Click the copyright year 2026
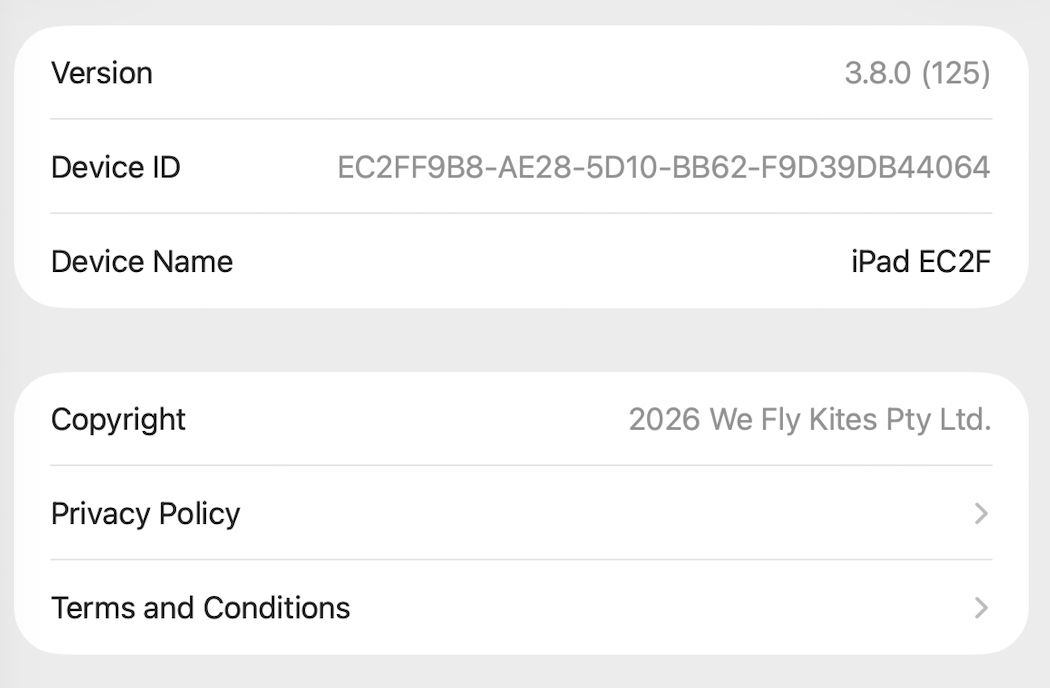The height and width of the screenshot is (688, 1050). (x=664, y=419)
